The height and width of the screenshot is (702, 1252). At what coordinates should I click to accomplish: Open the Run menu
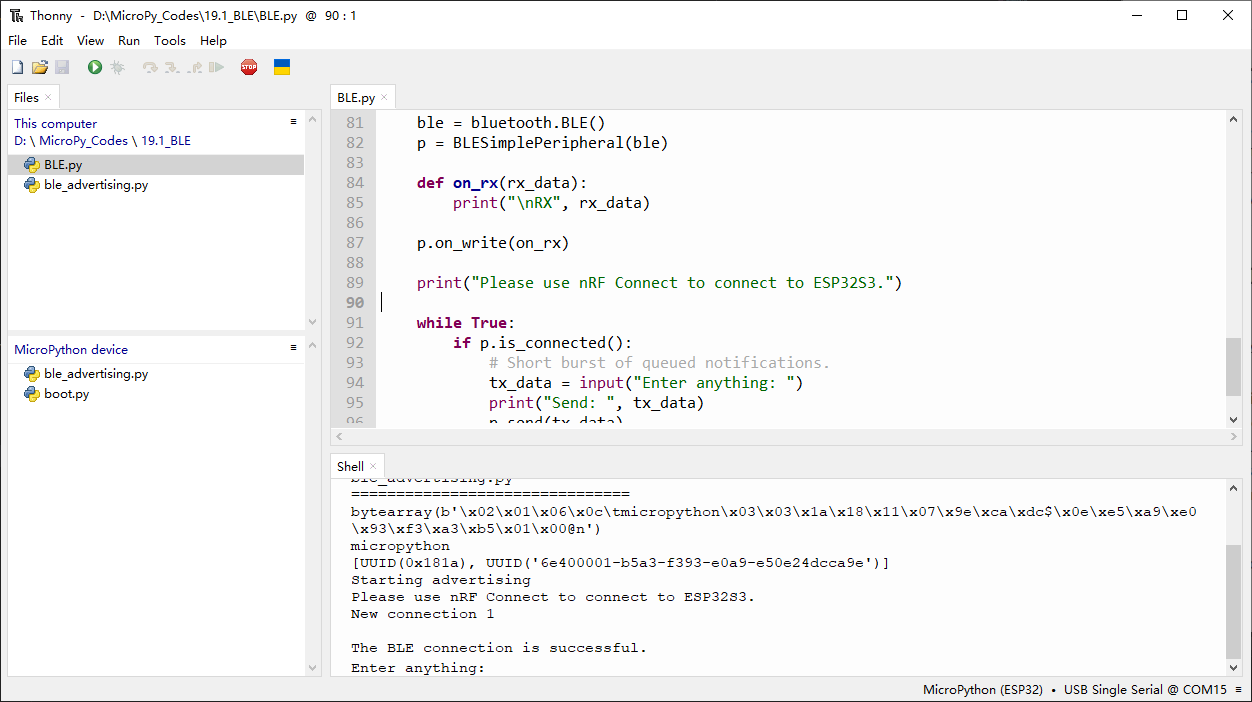click(x=129, y=41)
